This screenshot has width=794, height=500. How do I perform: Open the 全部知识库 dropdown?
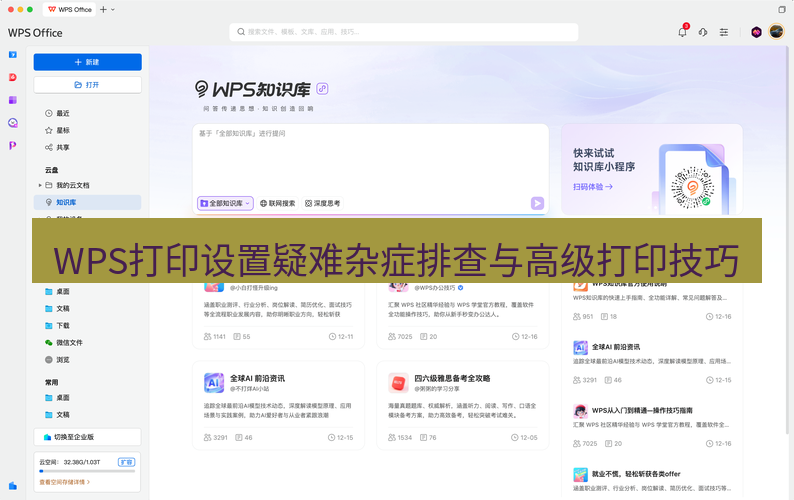(225, 203)
